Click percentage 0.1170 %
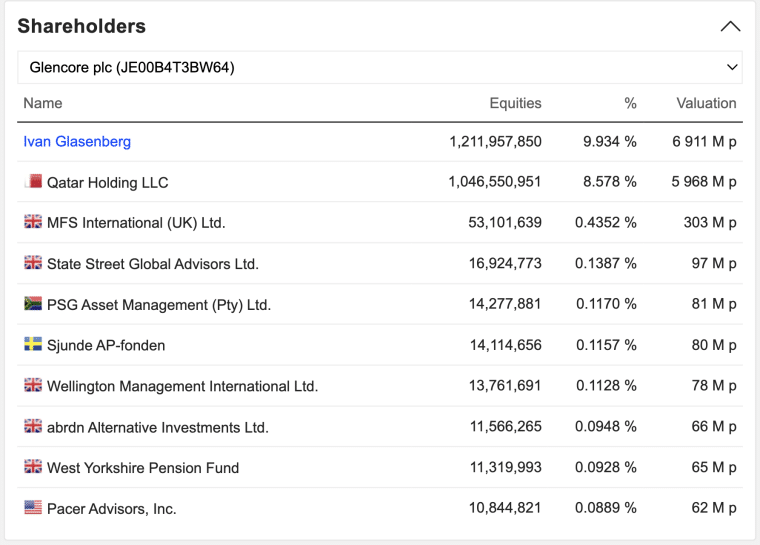The height and width of the screenshot is (545, 760). pos(606,304)
